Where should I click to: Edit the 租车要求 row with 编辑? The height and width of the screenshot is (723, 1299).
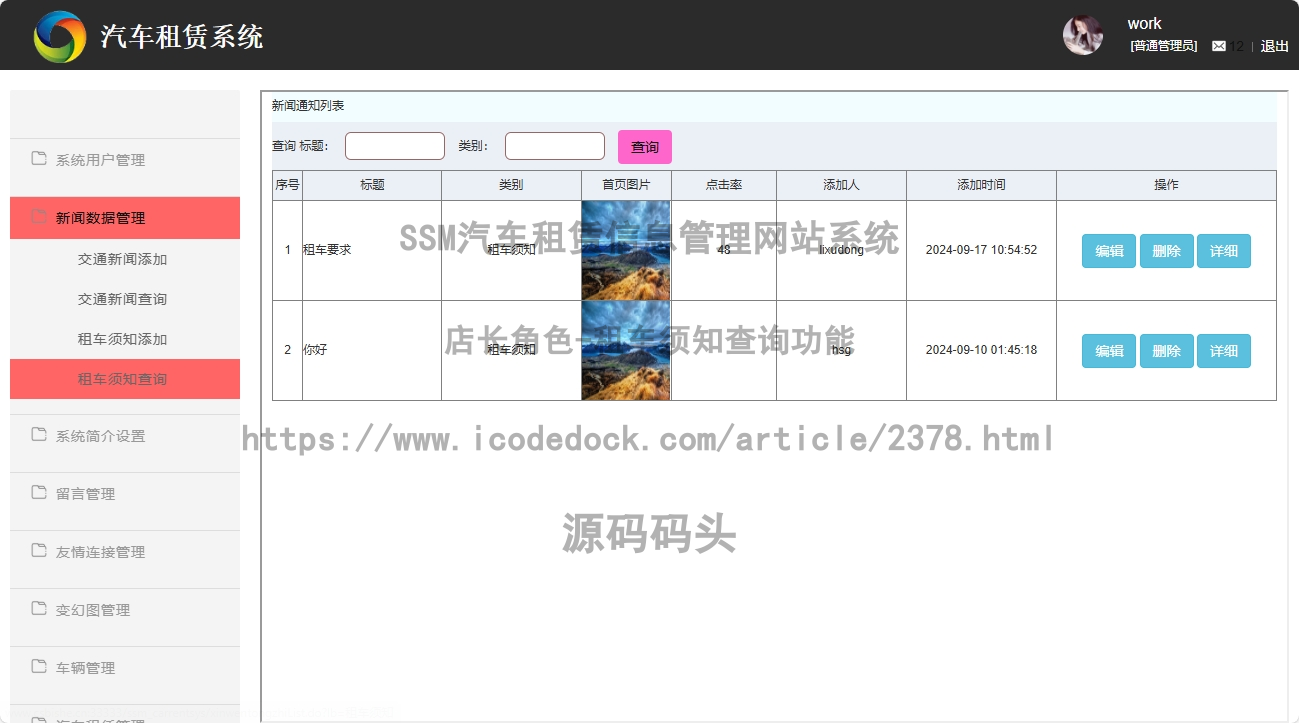(x=1109, y=251)
